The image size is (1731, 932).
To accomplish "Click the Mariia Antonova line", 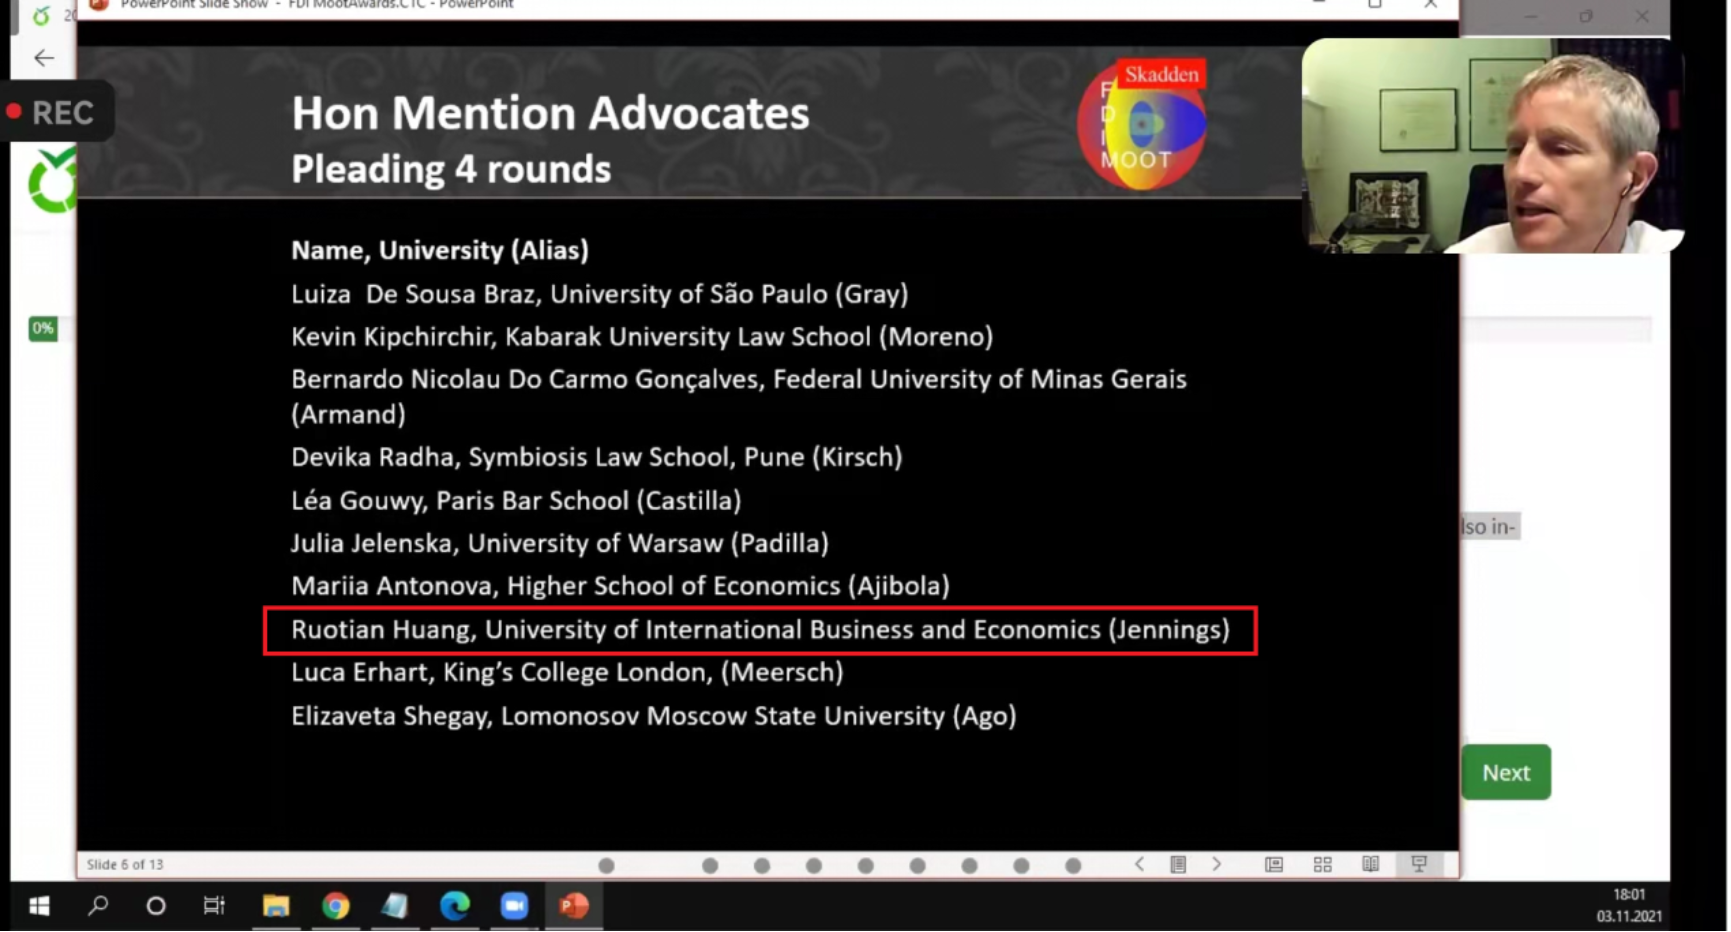I will point(620,586).
